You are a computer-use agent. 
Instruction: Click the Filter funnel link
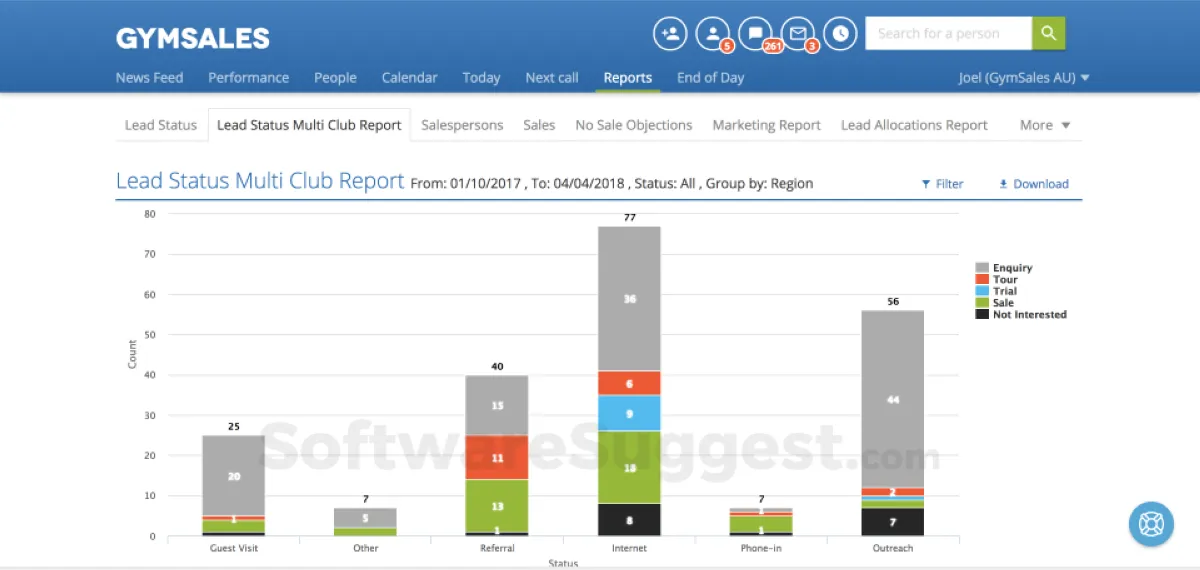[x=942, y=184]
